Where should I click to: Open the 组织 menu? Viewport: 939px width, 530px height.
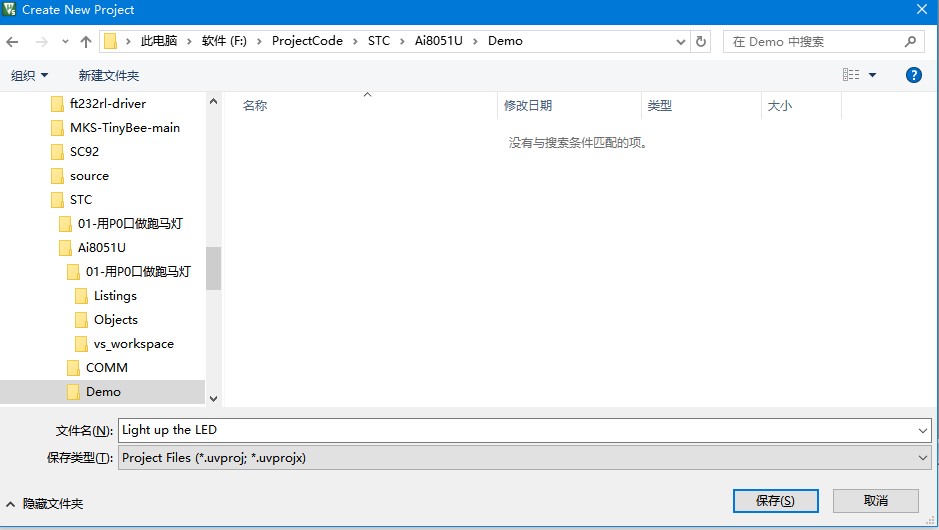click(x=29, y=75)
